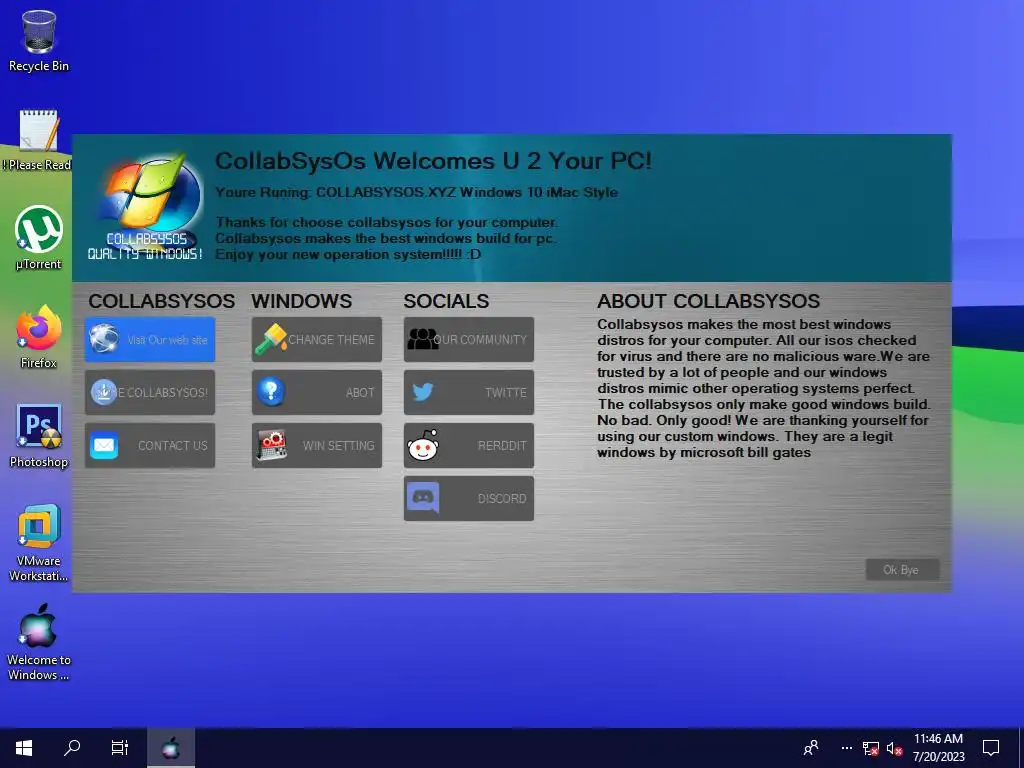The image size is (1024, 768).
Task: Open the People icon in the tray
Action: [811, 748]
